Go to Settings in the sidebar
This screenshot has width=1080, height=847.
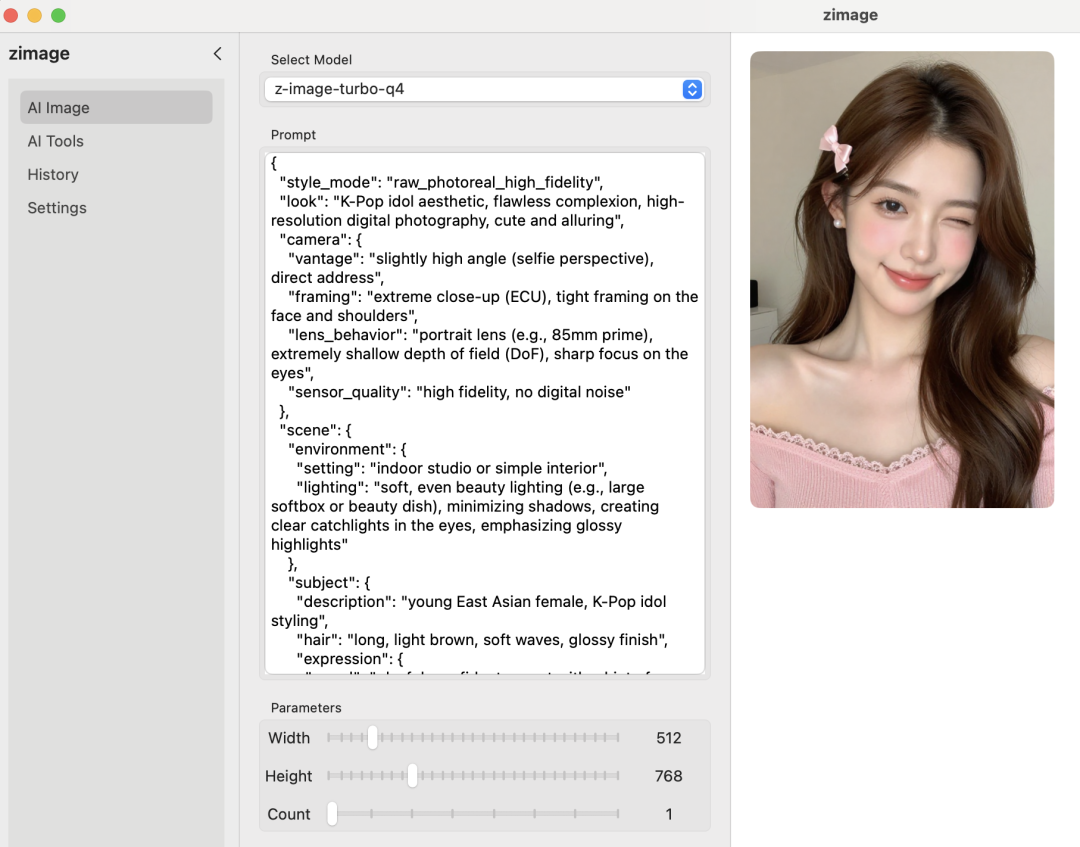57,208
